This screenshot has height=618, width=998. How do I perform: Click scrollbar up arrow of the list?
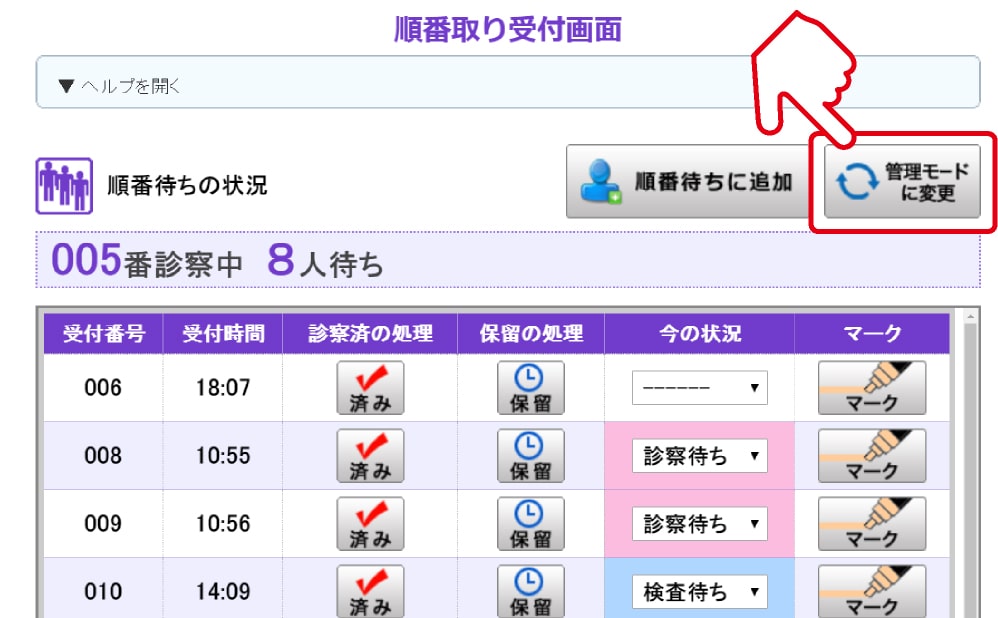(970, 316)
